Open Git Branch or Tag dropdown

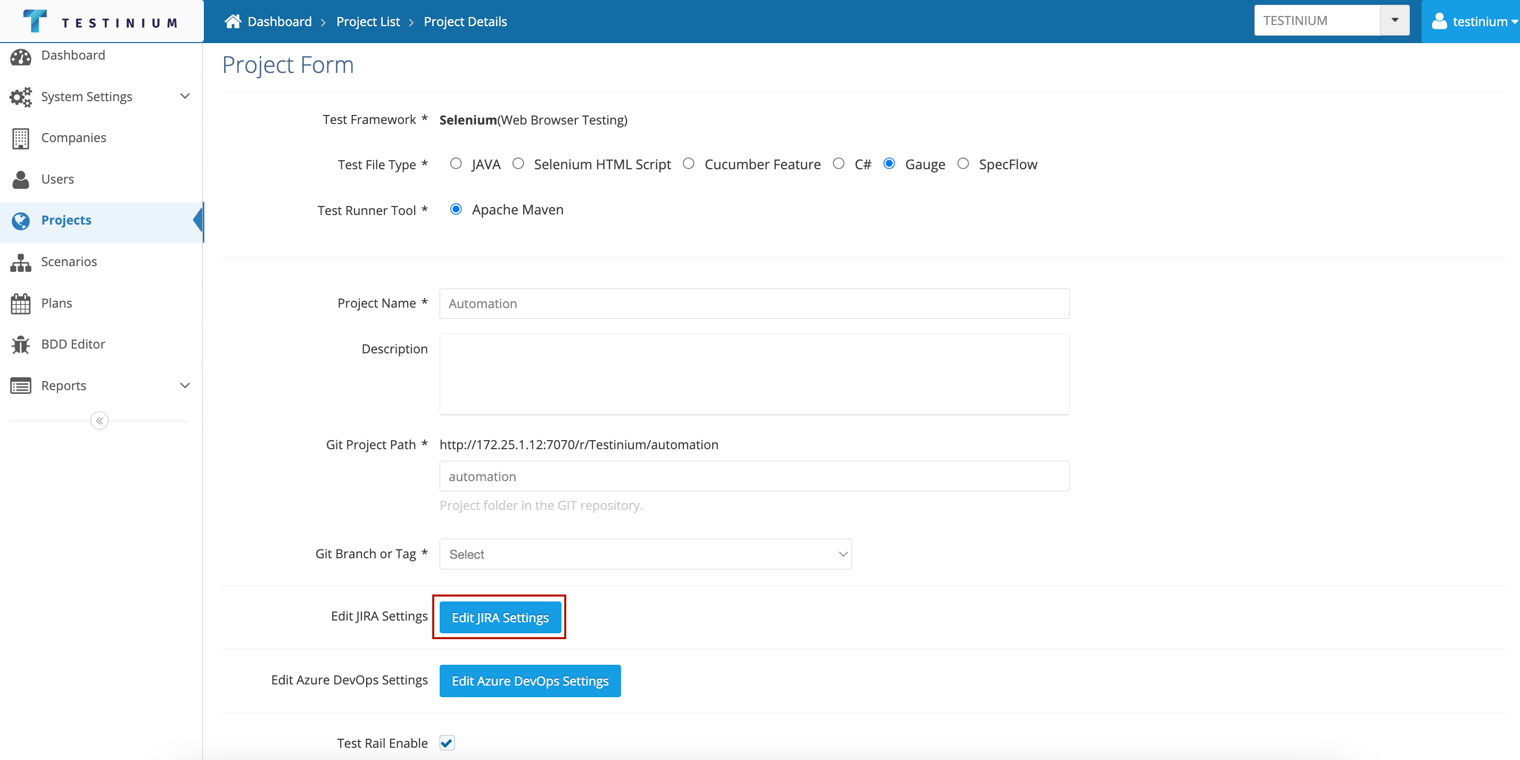pyautogui.click(x=646, y=554)
